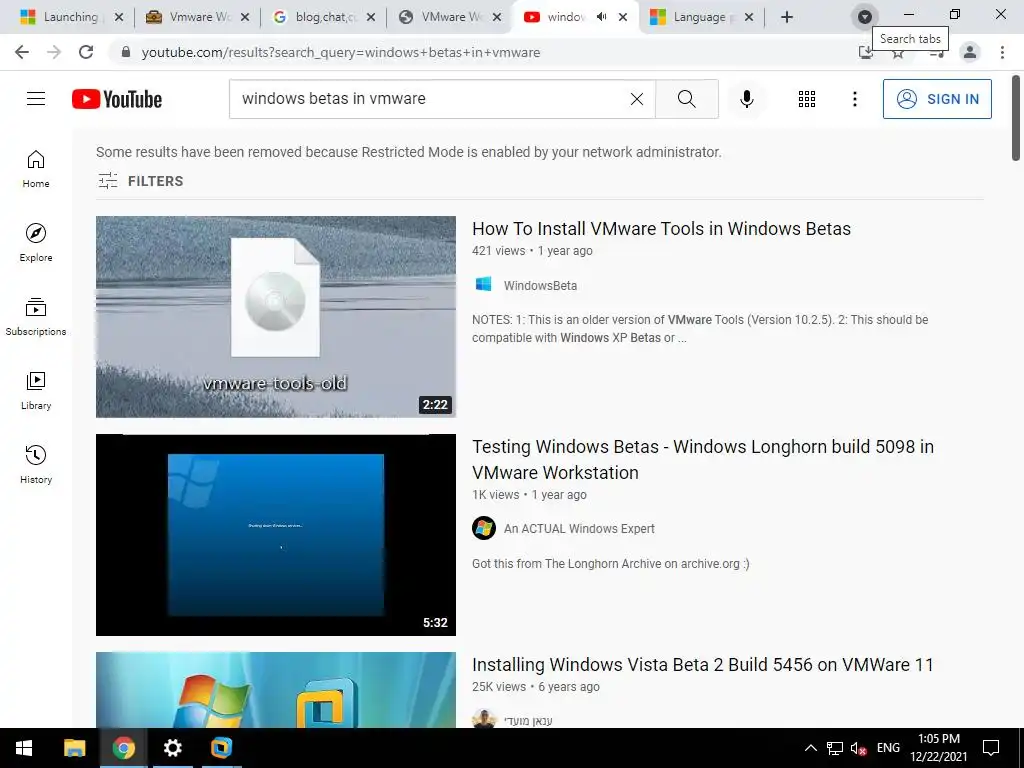
Task: Open the Windows Start menu
Action: click(x=24, y=748)
